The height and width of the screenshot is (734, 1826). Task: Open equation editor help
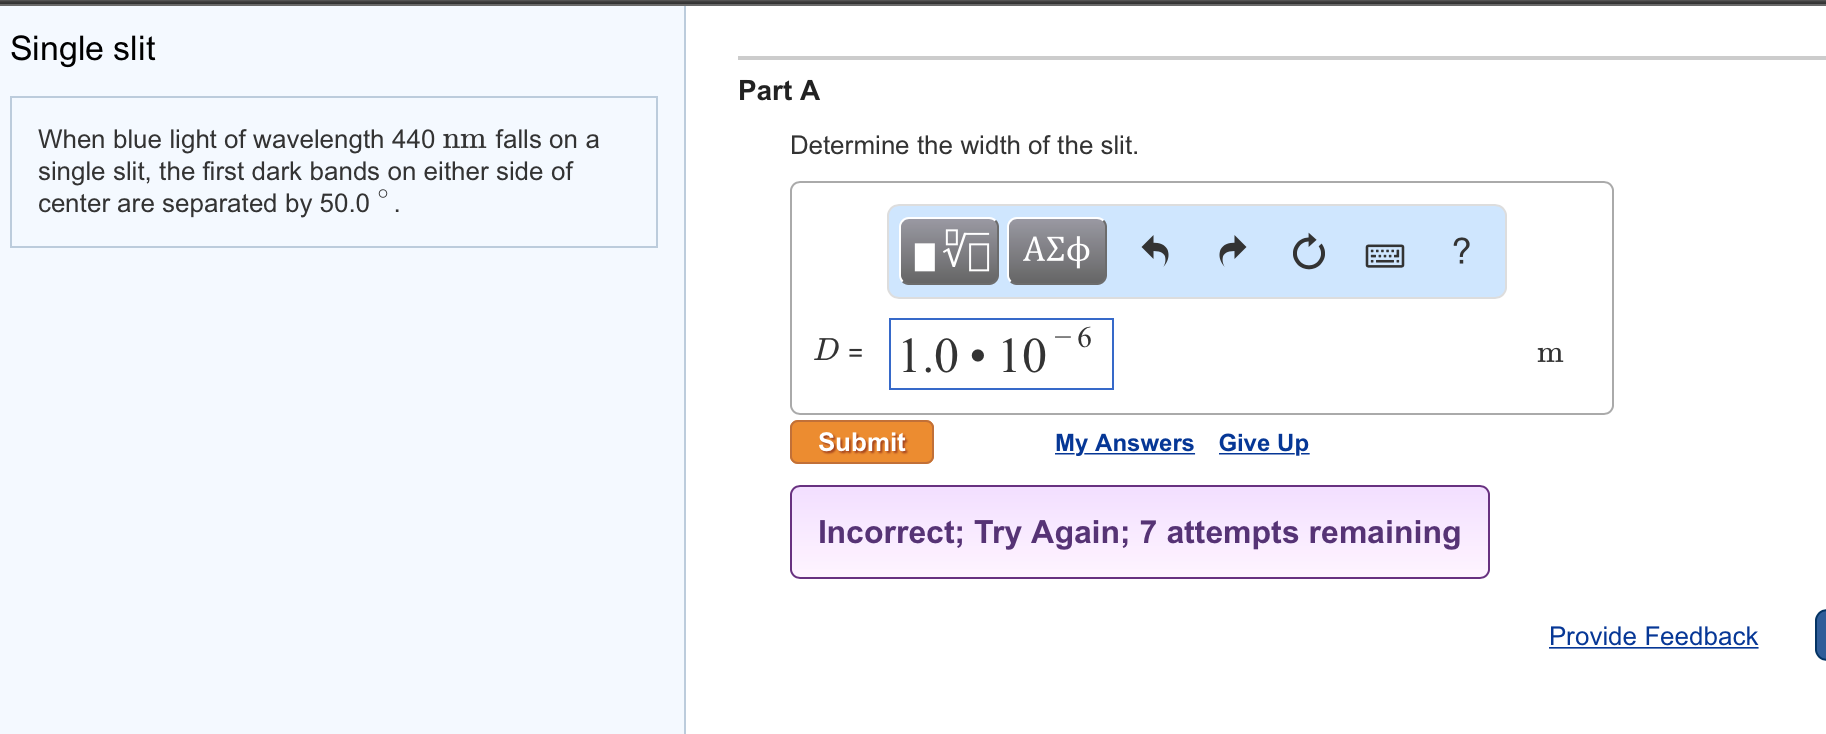coord(1461,252)
